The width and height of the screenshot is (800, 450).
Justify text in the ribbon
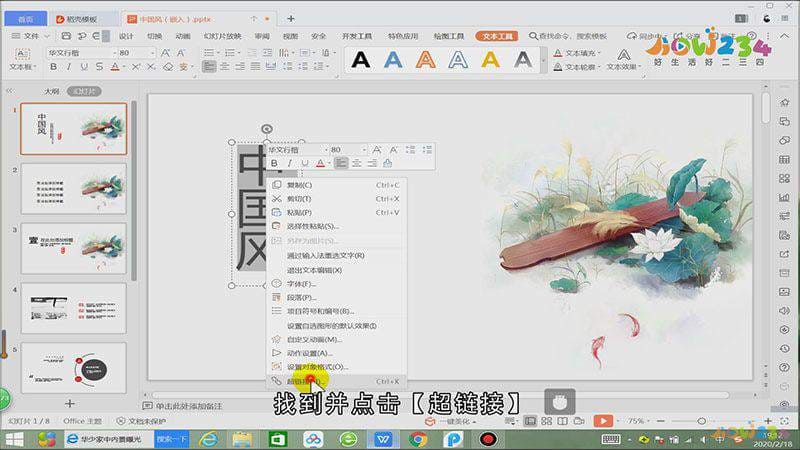pos(255,67)
